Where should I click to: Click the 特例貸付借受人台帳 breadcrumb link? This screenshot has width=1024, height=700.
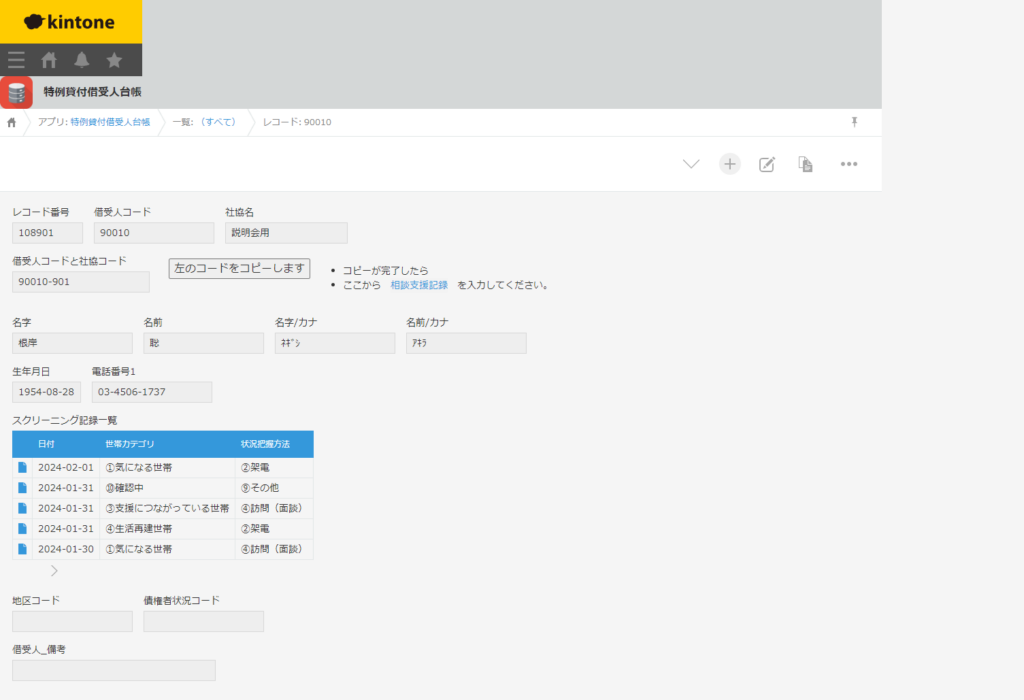110,122
